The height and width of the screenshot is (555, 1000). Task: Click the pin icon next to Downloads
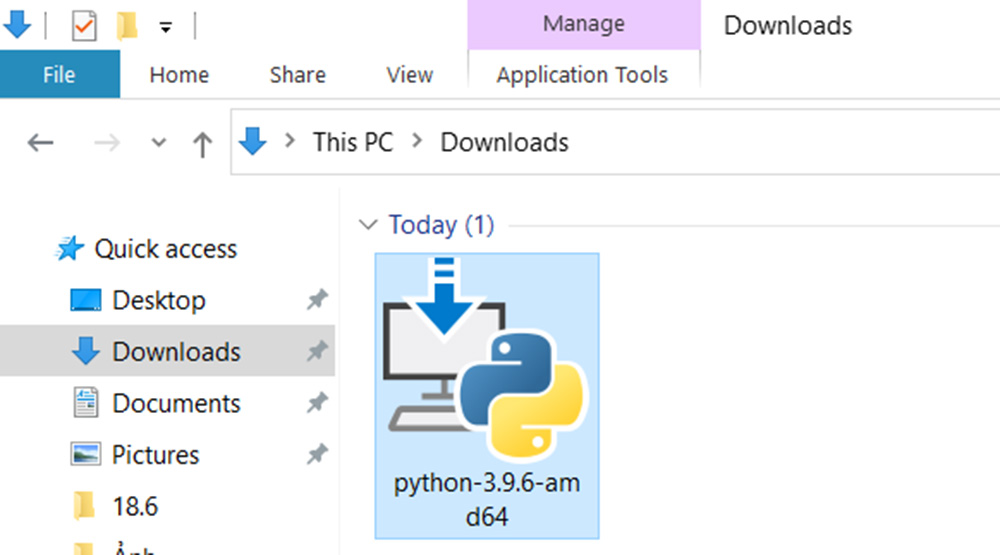point(317,351)
